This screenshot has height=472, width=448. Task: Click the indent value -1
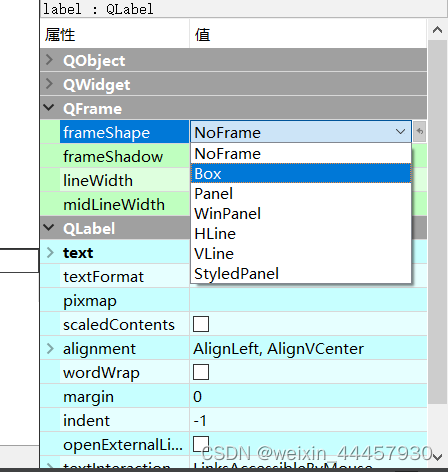coord(200,420)
